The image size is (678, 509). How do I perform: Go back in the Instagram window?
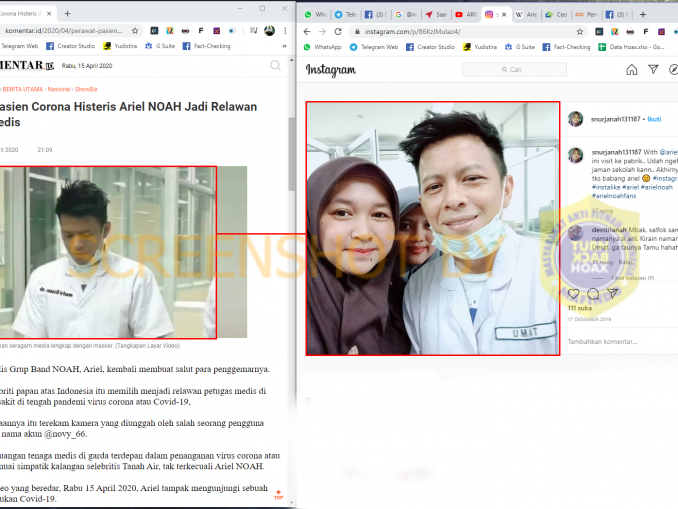[x=307, y=32]
